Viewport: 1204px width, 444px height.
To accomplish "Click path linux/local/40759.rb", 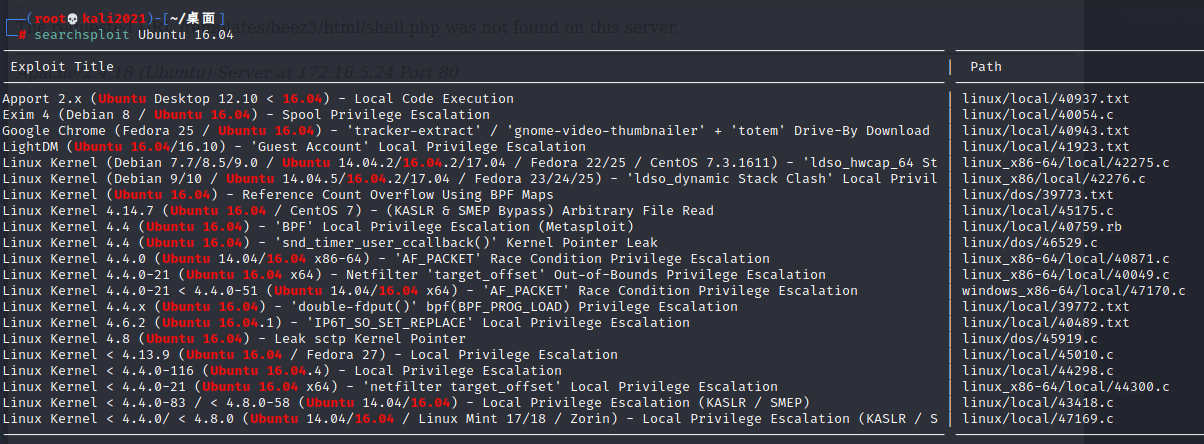I will tap(1042, 227).
